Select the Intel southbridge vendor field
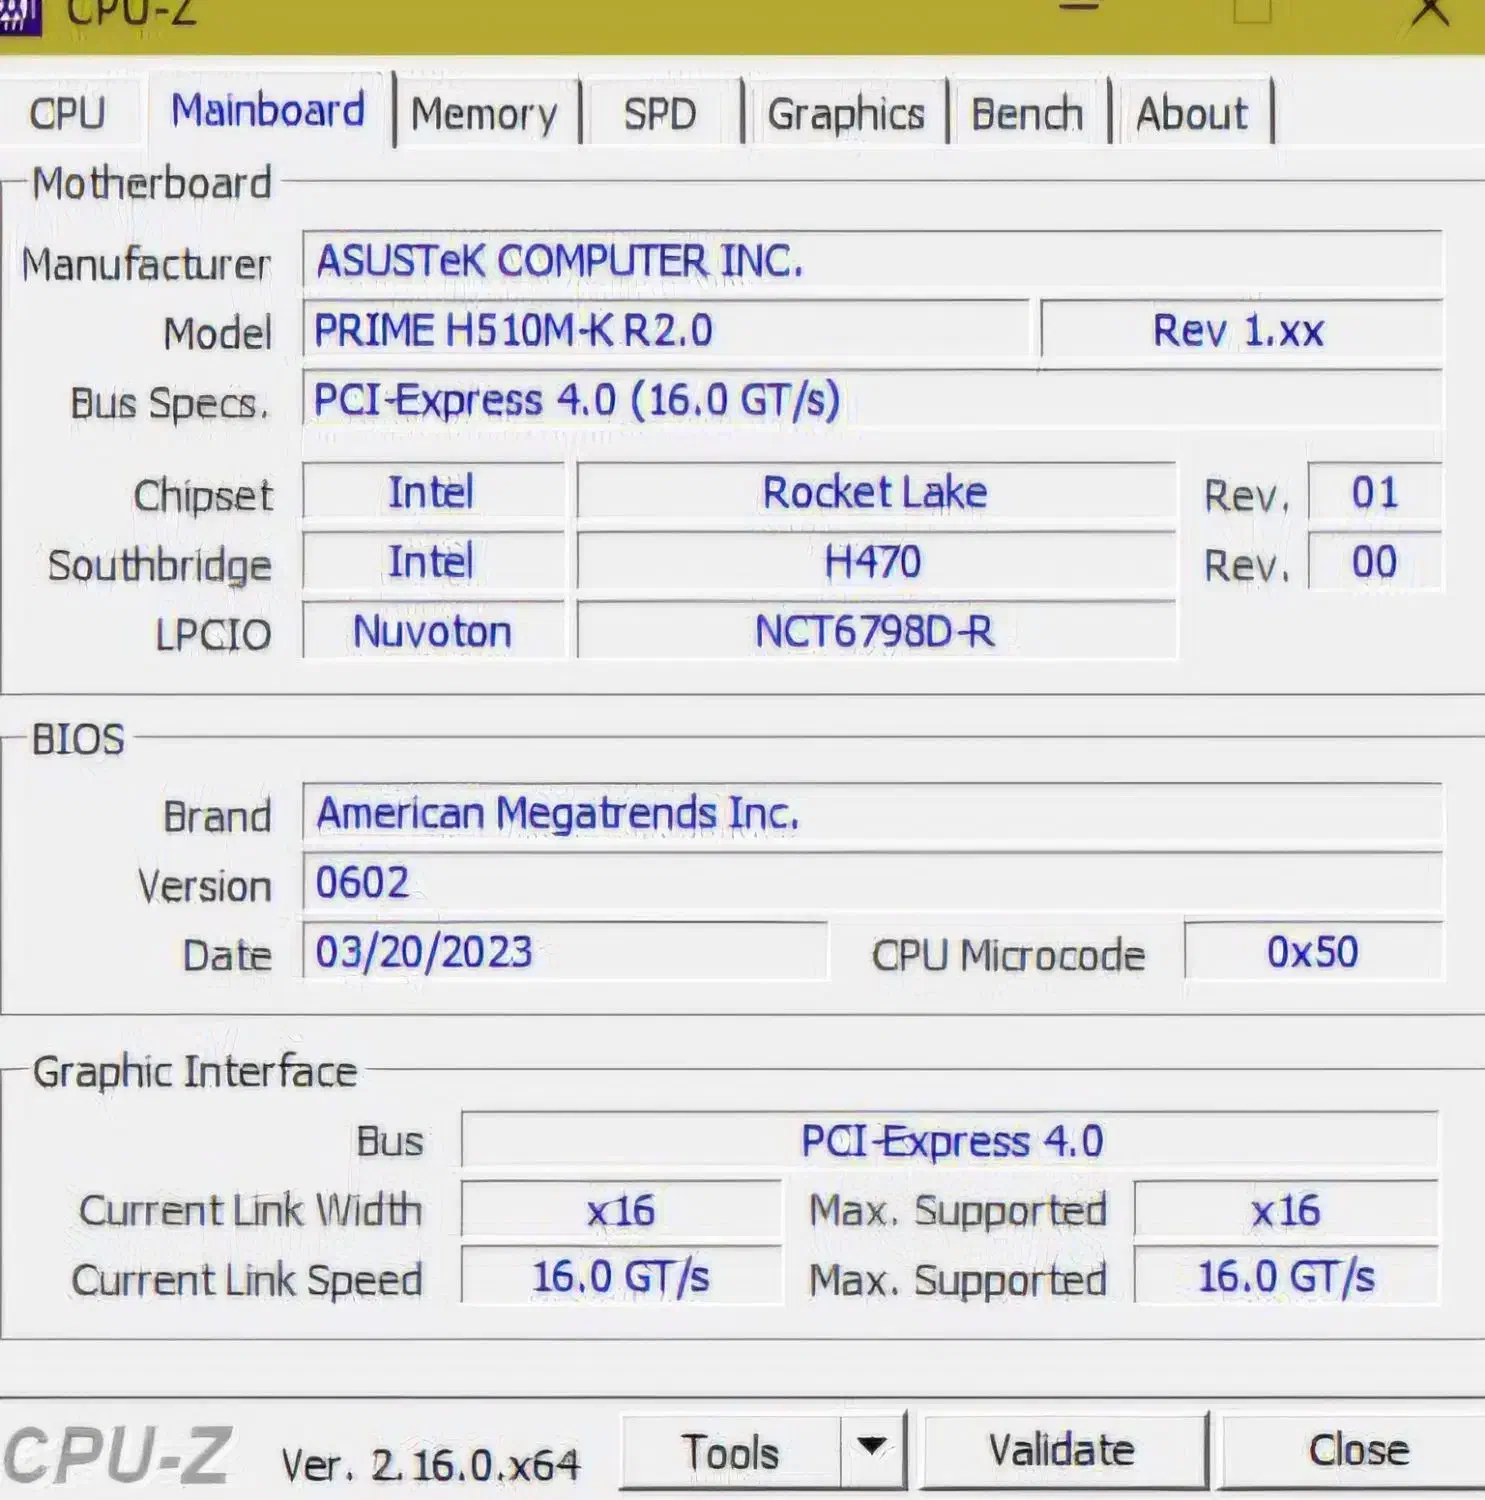 (x=433, y=562)
